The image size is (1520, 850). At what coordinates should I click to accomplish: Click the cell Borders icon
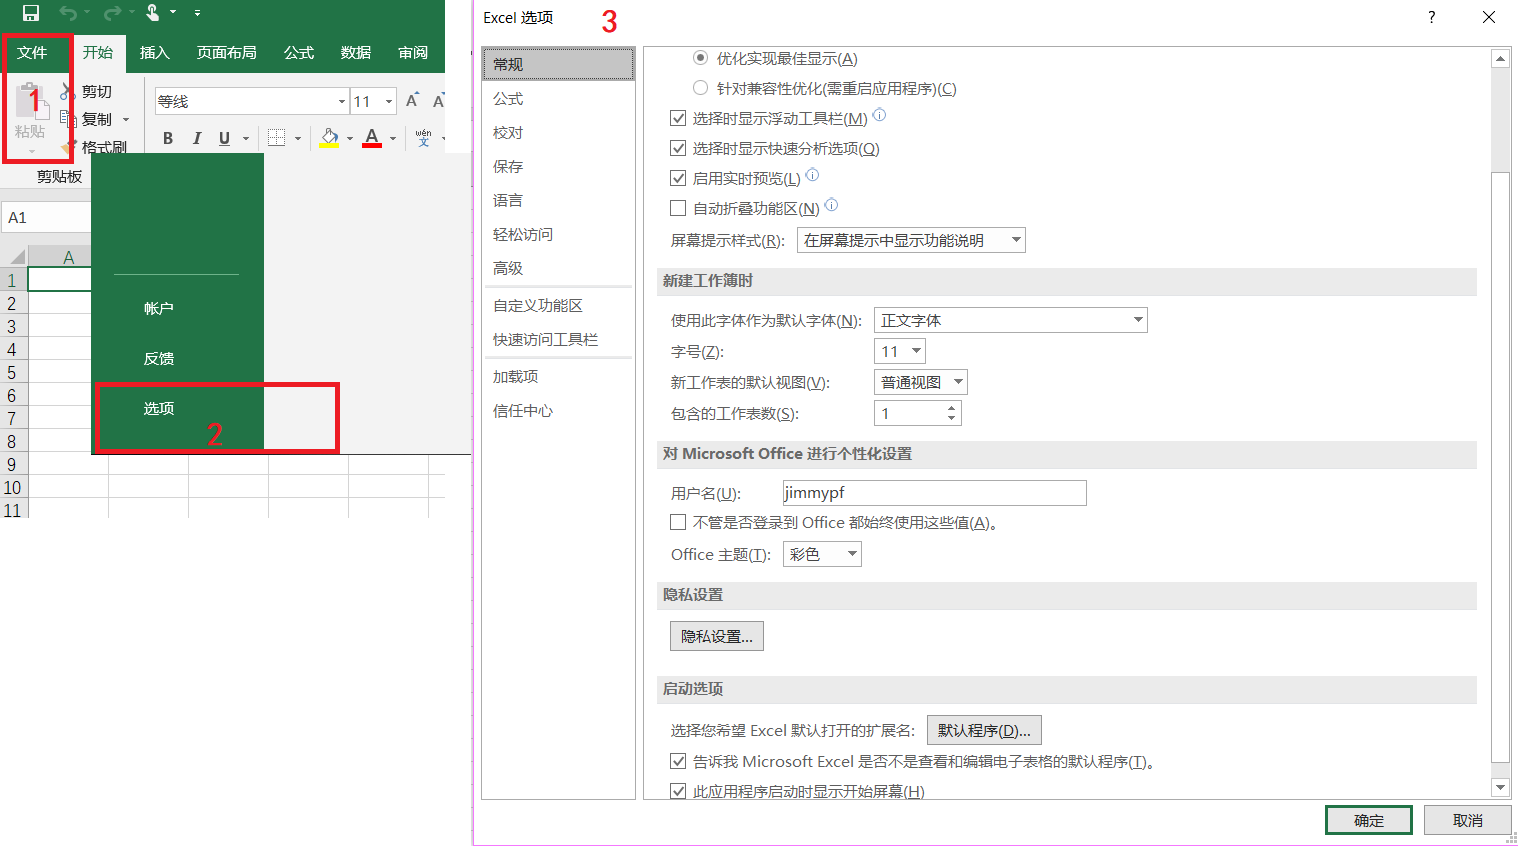point(277,138)
